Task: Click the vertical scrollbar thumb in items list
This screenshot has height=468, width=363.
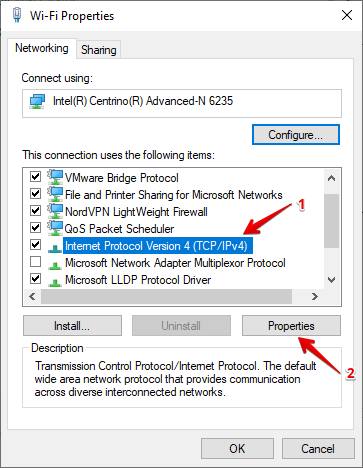Action: pyautogui.click(x=331, y=221)
